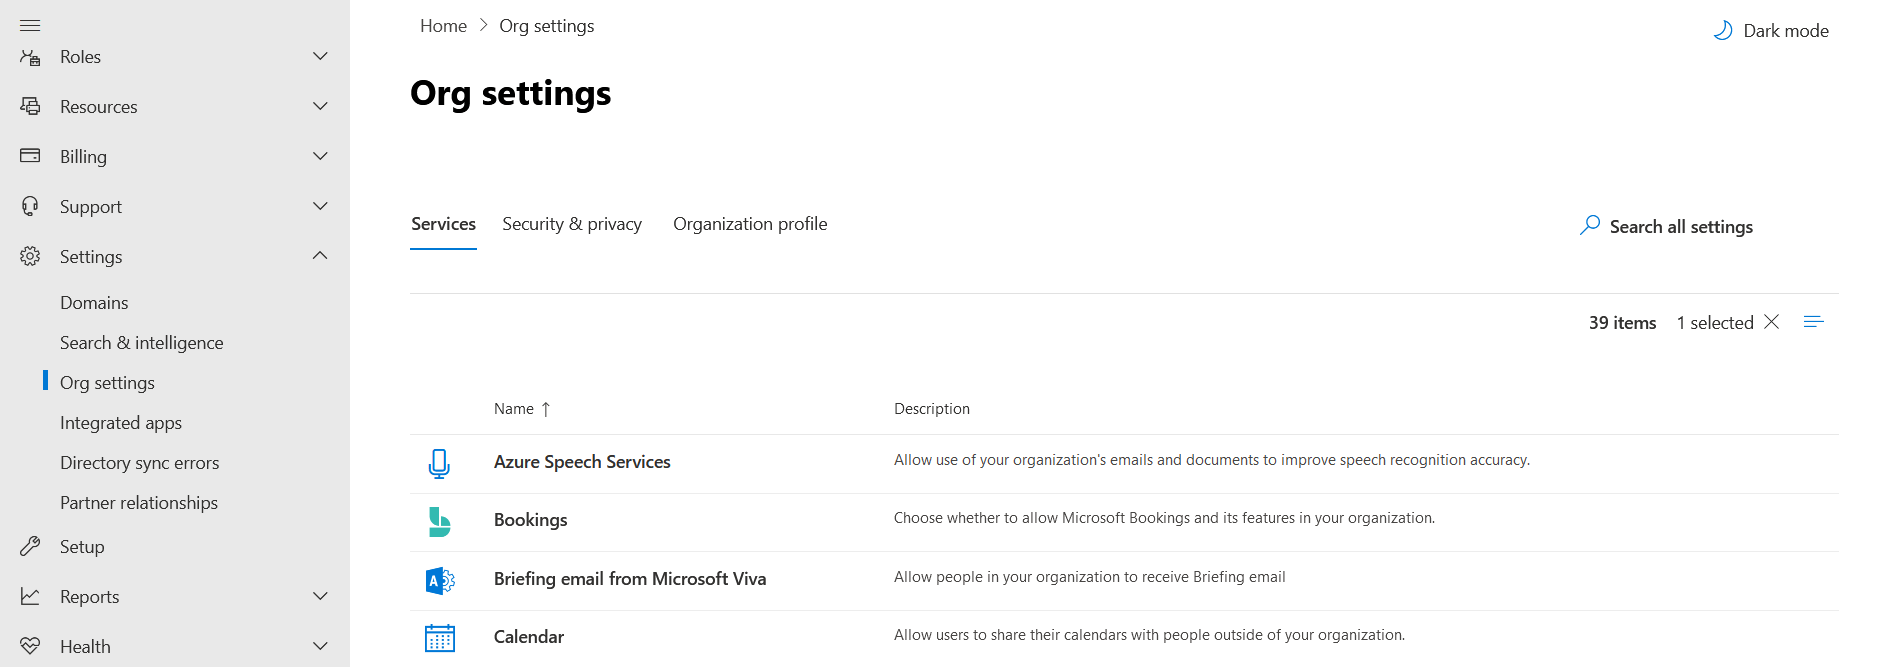This screenshot has width=1893, height=667.
Task: Click the '39 items' count text
Action: click(x=1622, y=323)
